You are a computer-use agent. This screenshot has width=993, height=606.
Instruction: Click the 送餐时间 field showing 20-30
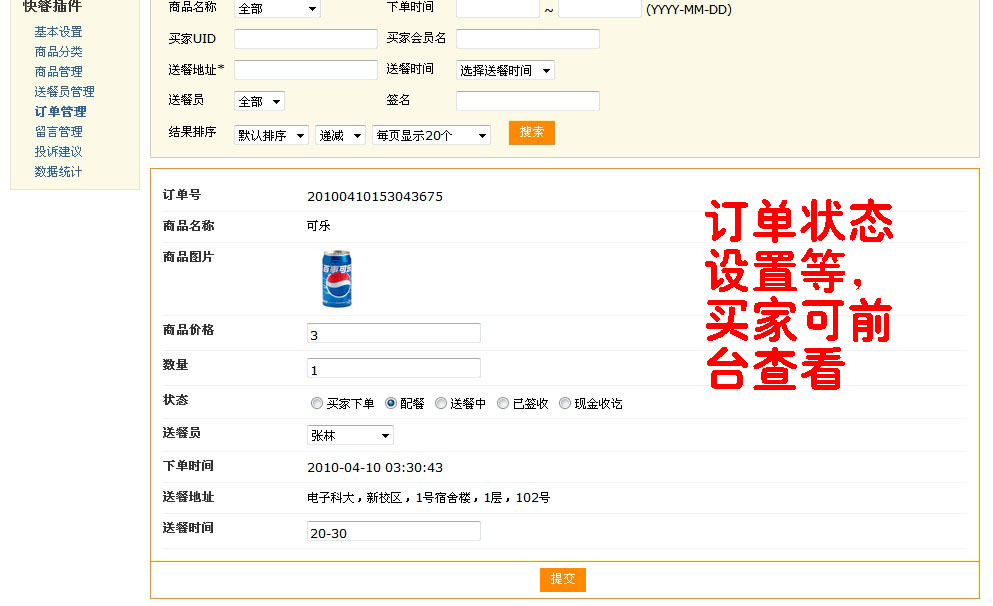(x=394, y=531)
